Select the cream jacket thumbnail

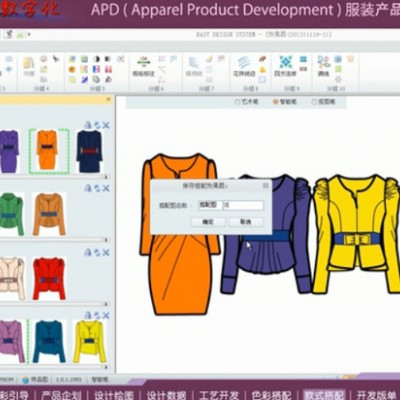click(x=12, y=278)
